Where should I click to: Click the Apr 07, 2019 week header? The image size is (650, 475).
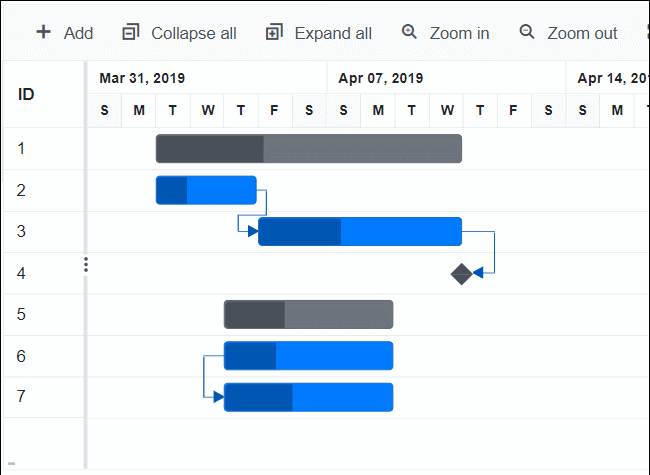(381, 78)
